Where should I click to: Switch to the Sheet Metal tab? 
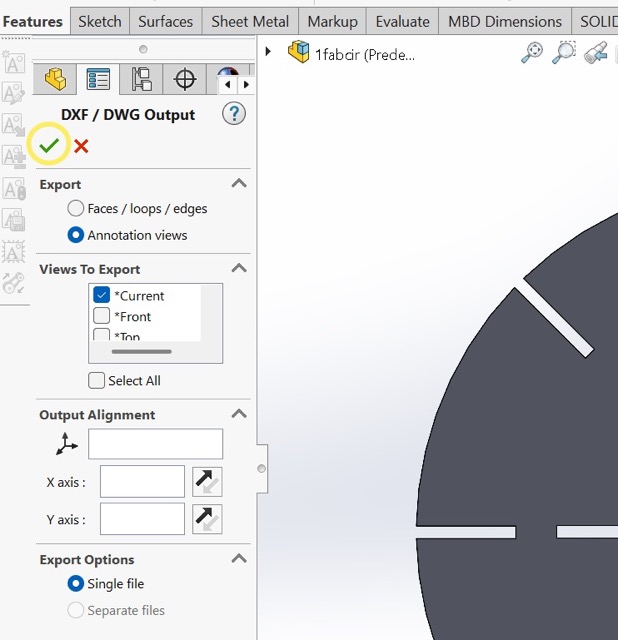click(x=250, y=21)
